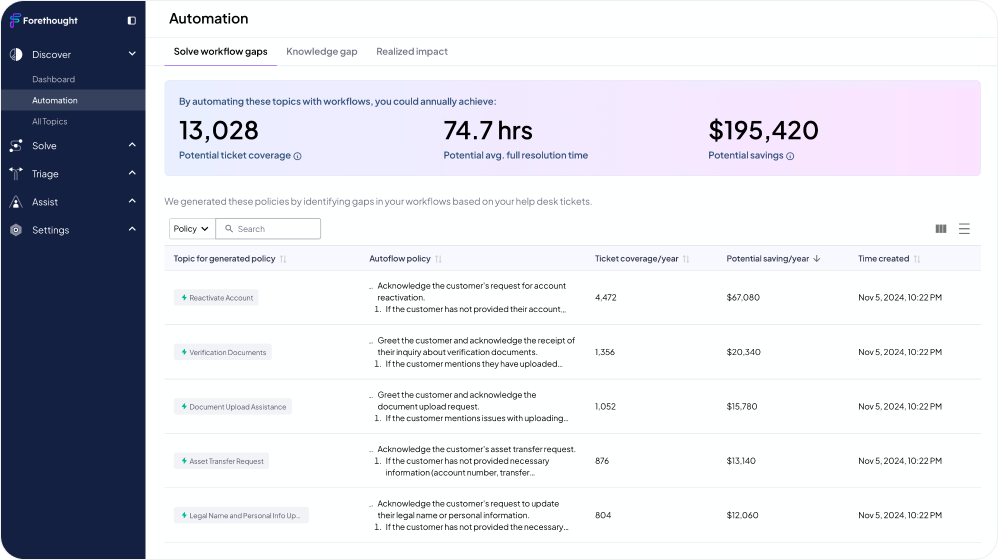The height and width of the screenshot is (560, 998).
Task: Open Settings gear in sidebar
Action: (15, 230)
